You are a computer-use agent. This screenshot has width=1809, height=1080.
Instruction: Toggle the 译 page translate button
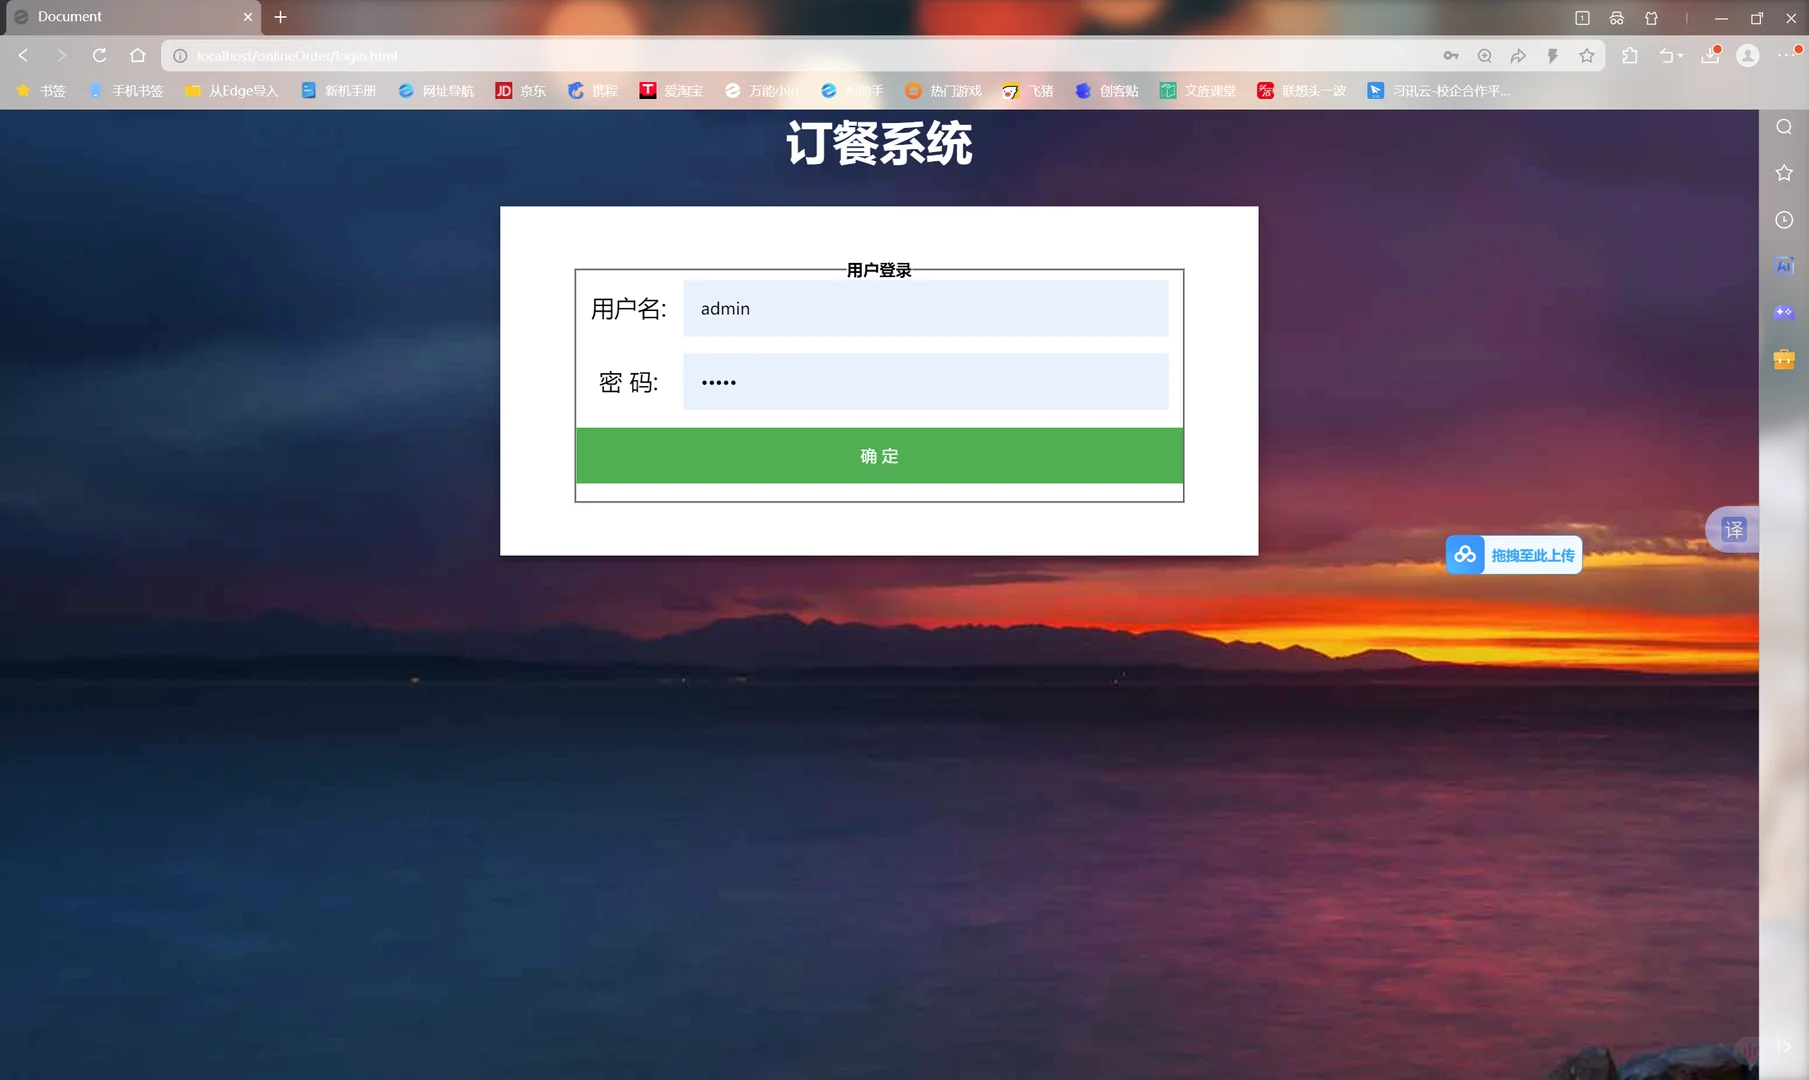point(1733,530)
